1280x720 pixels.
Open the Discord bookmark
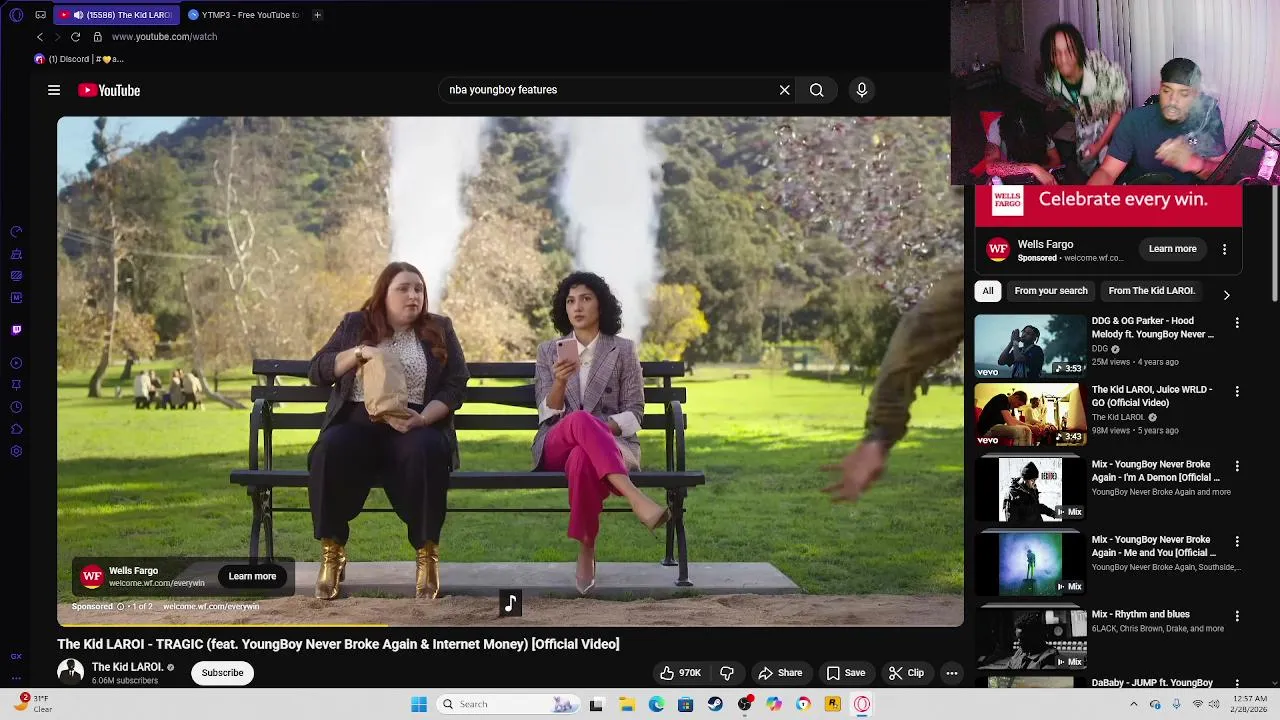pyautogui.click(x=79, y=59)
